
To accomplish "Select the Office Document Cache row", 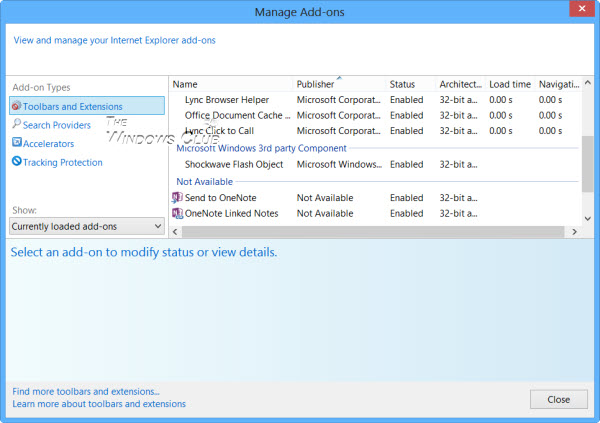I will click(x=376, y=115).
